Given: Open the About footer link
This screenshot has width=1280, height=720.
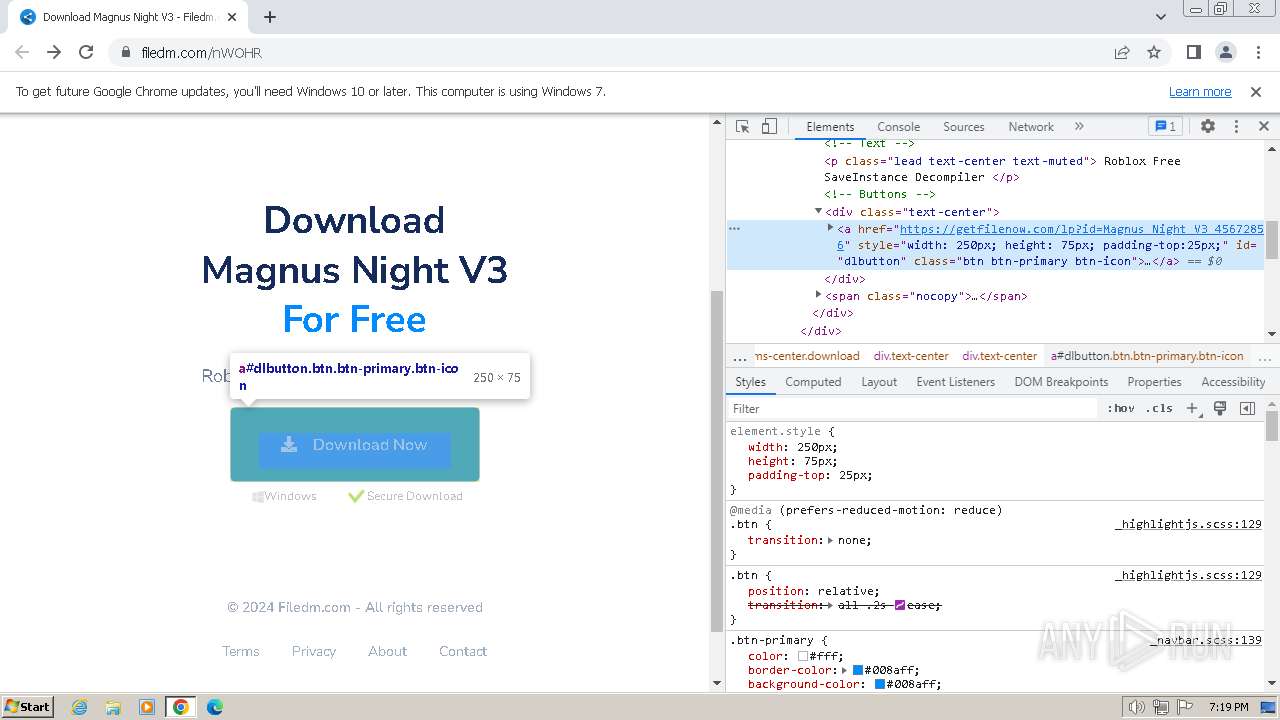Looking at the screenshot, I should [387, 651].
